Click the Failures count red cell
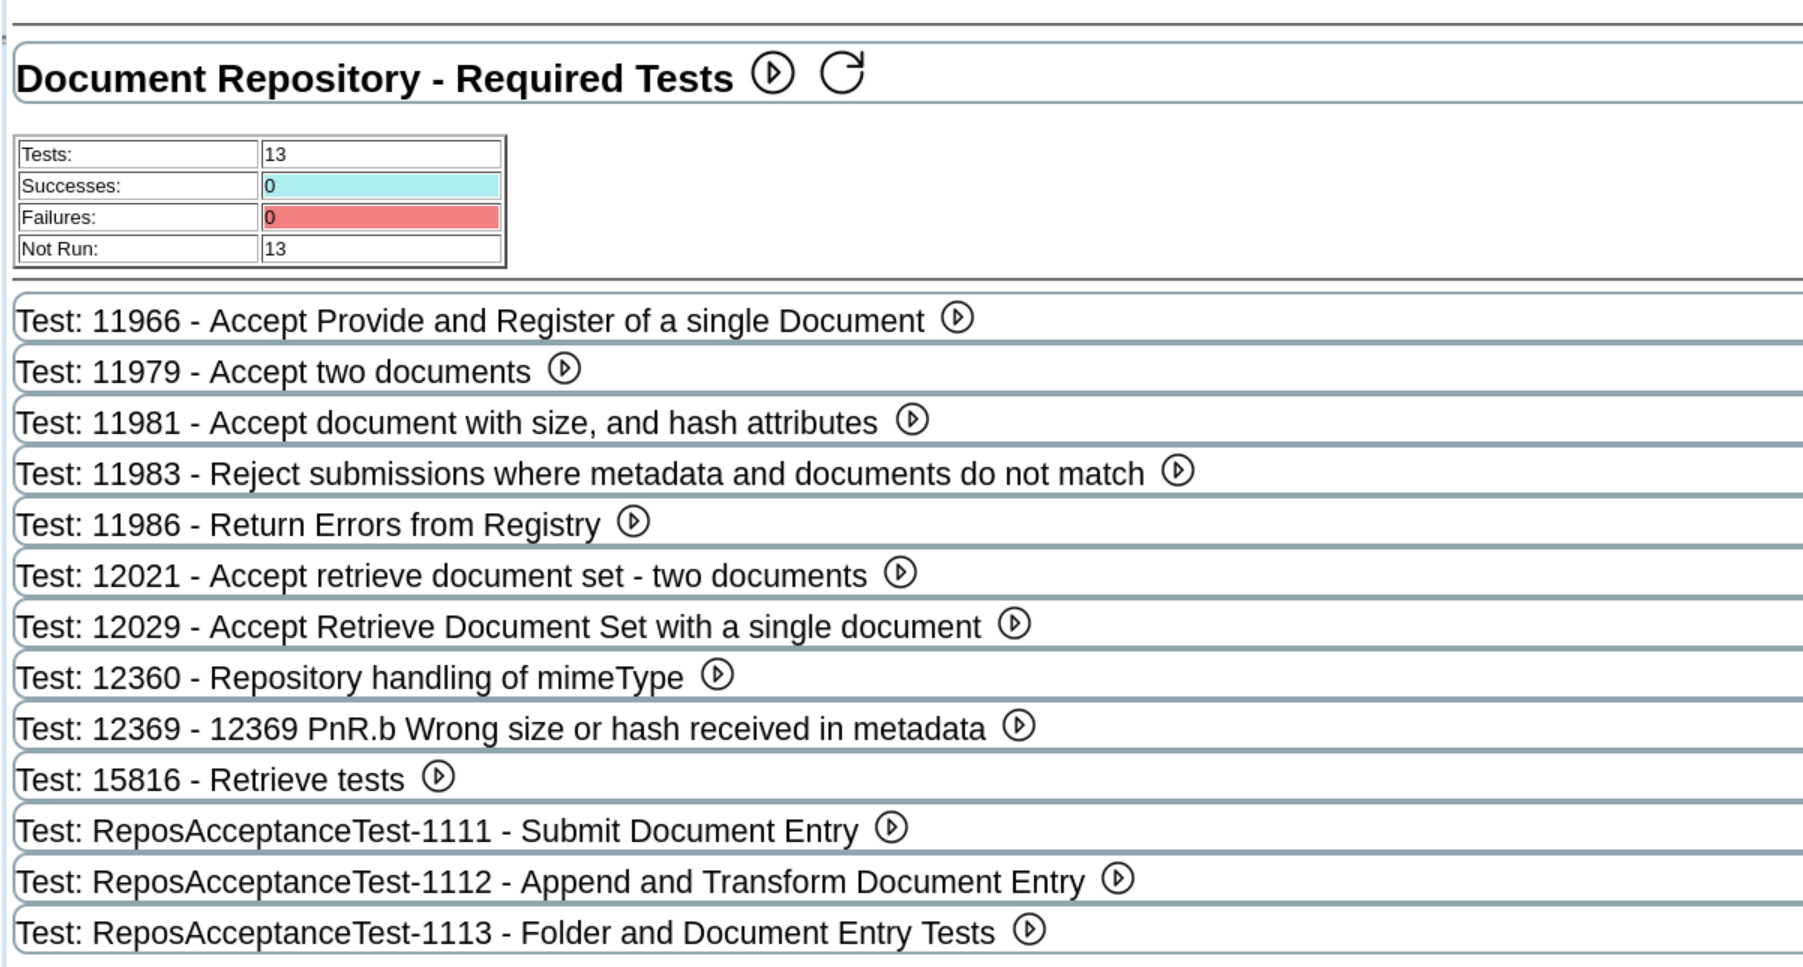The width and height of the screenshot is (1803, 967). (380, 217)
